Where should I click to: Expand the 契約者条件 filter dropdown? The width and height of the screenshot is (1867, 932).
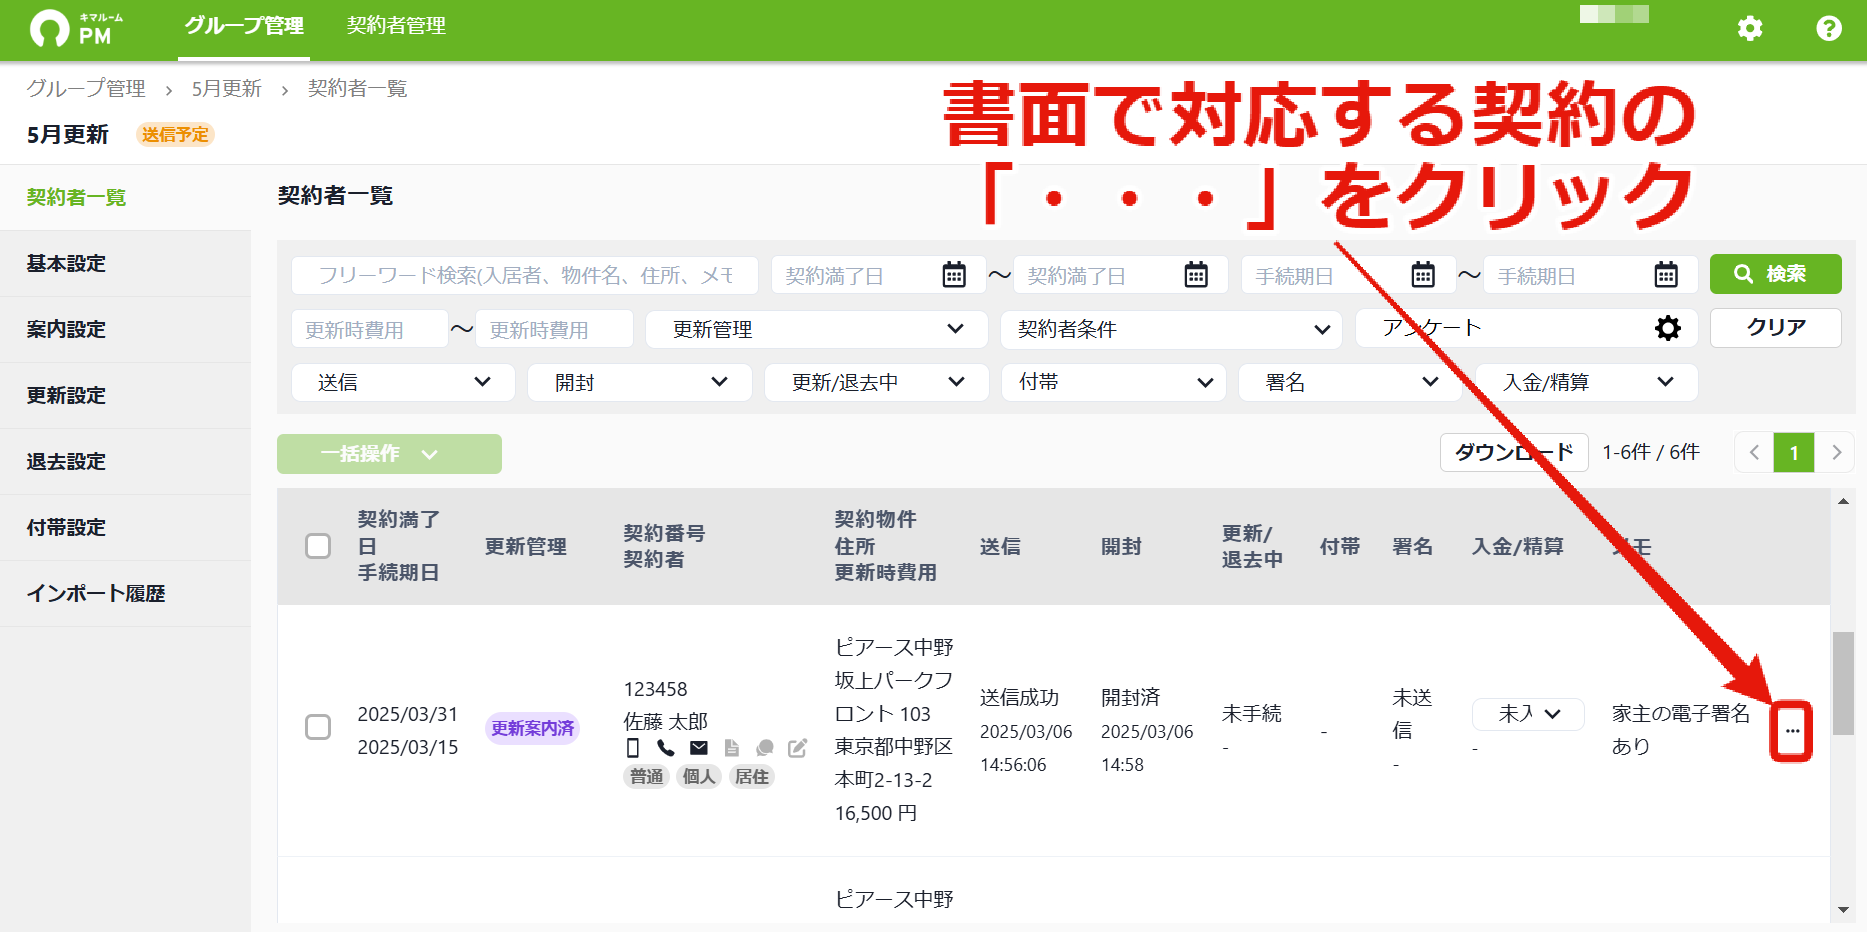click(1172, 329)
